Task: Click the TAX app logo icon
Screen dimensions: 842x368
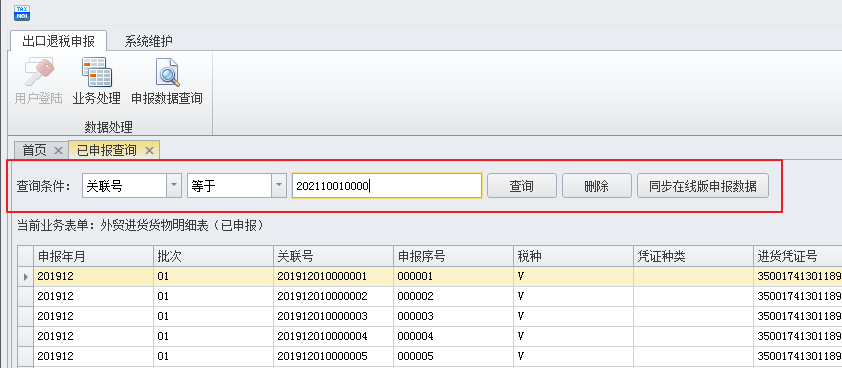Action: click(x=22, y=12)
